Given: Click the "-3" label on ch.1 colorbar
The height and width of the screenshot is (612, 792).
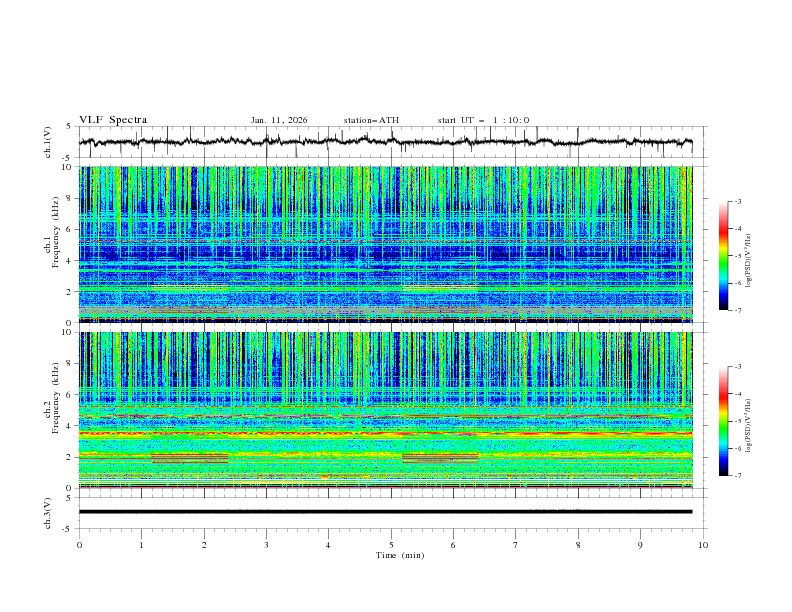Looking at the screenshot, I should point(737,201).
